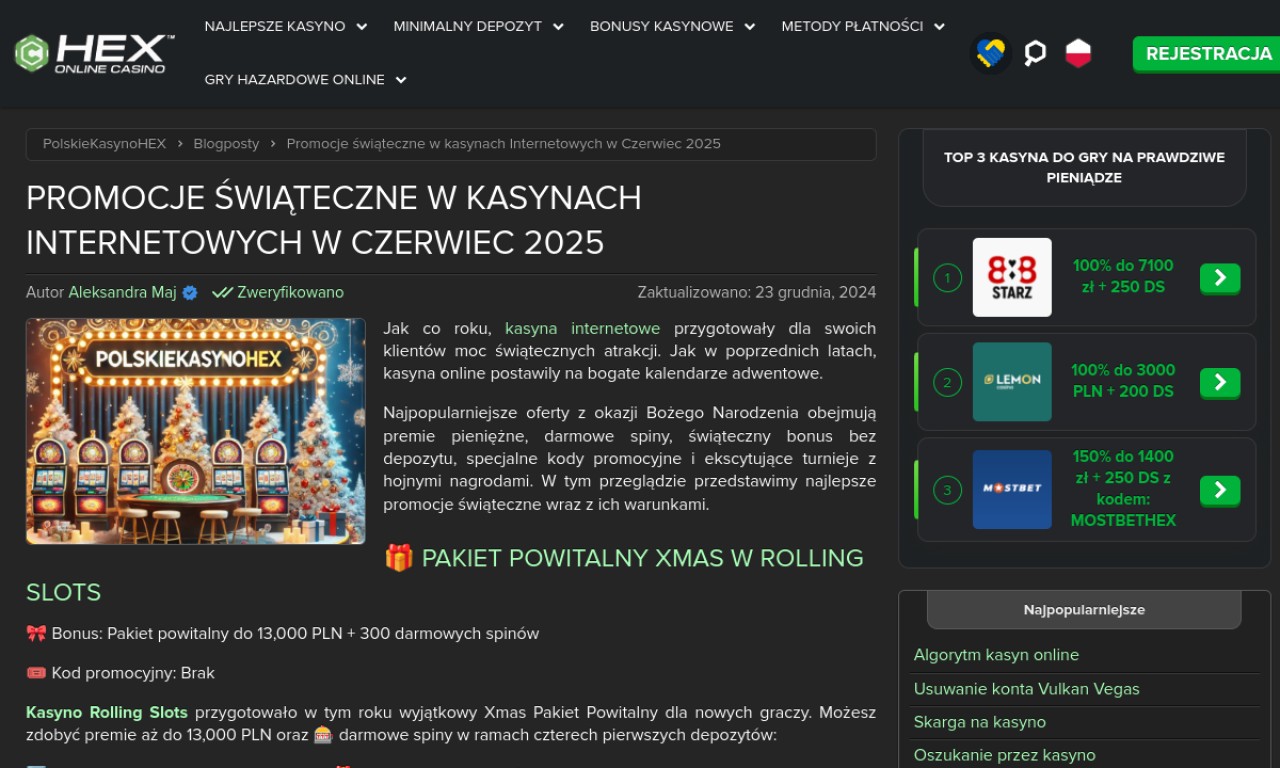The image size is (1280, 768).
Task: Open the Najlepsze Kasyno menu item
Action: 275,27
